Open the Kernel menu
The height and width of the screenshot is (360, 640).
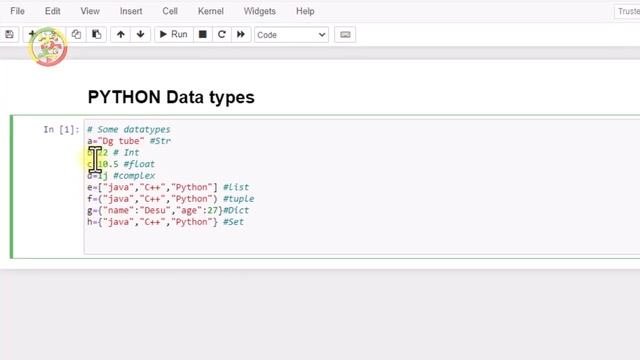[x=211, y=11]
